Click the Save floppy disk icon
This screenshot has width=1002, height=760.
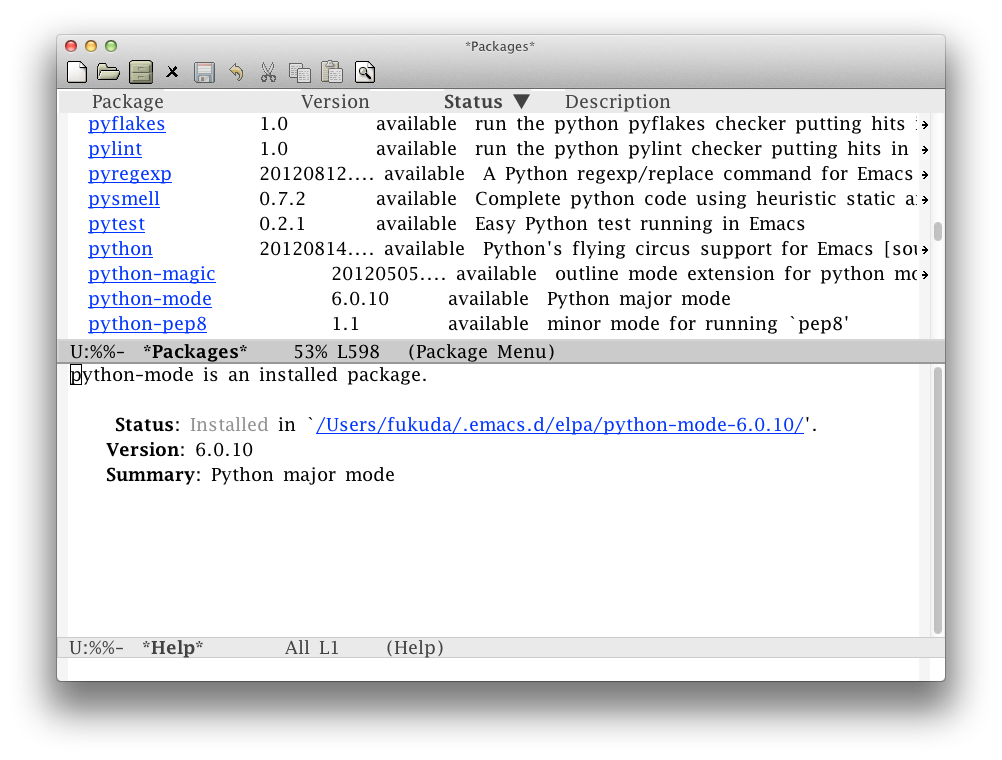pyautogui.click(x=204, y=72)
